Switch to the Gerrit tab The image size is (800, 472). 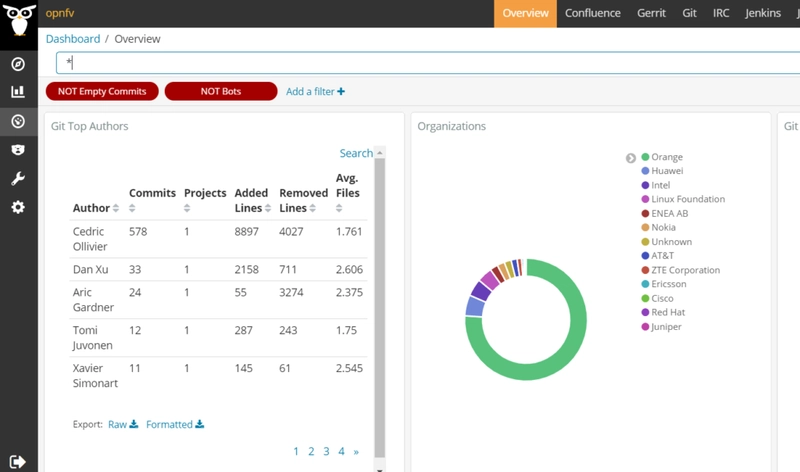pos(651,13)
